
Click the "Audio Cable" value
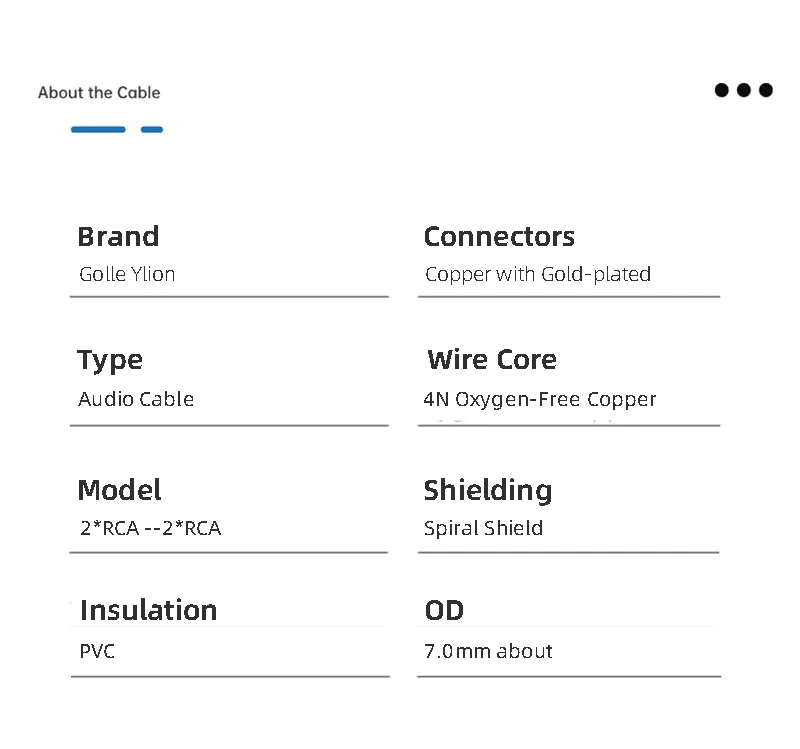coord(136,399)
